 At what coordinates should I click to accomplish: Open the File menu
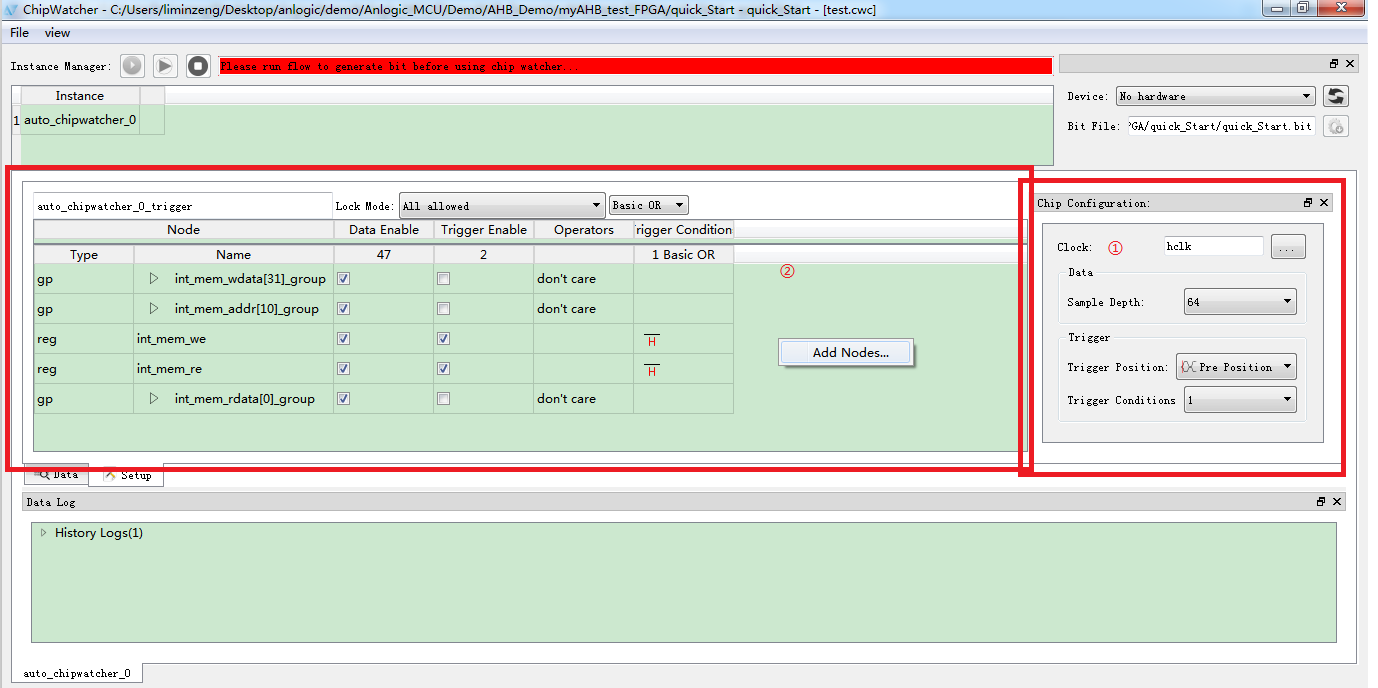tap(19, 33)
